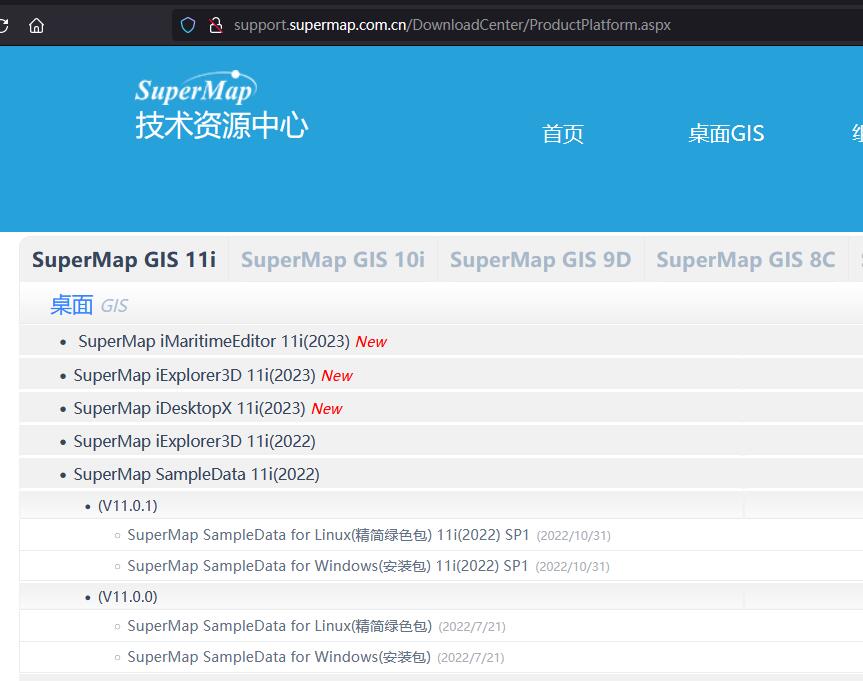Click the red New label beside iMaritimeEditor
Image resolution: width=863 pixels, height=681 pixels.
tap(372, 342)
